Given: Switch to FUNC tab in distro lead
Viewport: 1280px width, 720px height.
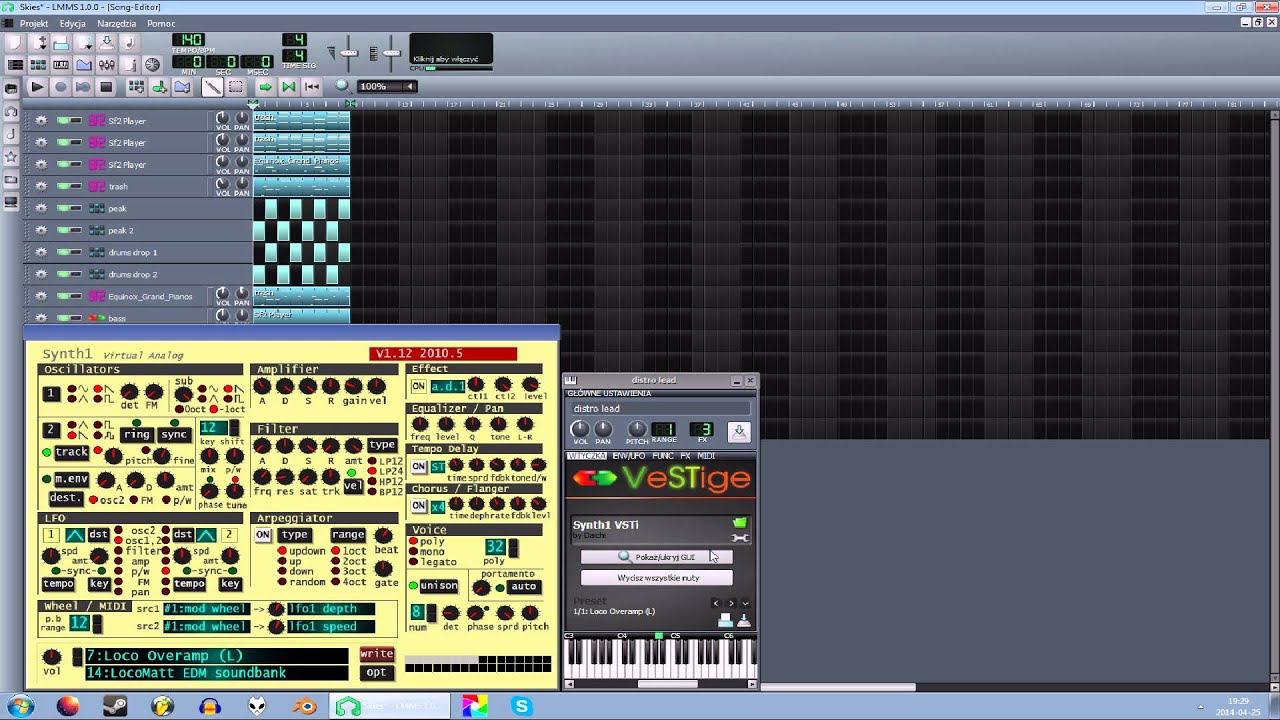Looking at the screenshot, I should point(663,456).
